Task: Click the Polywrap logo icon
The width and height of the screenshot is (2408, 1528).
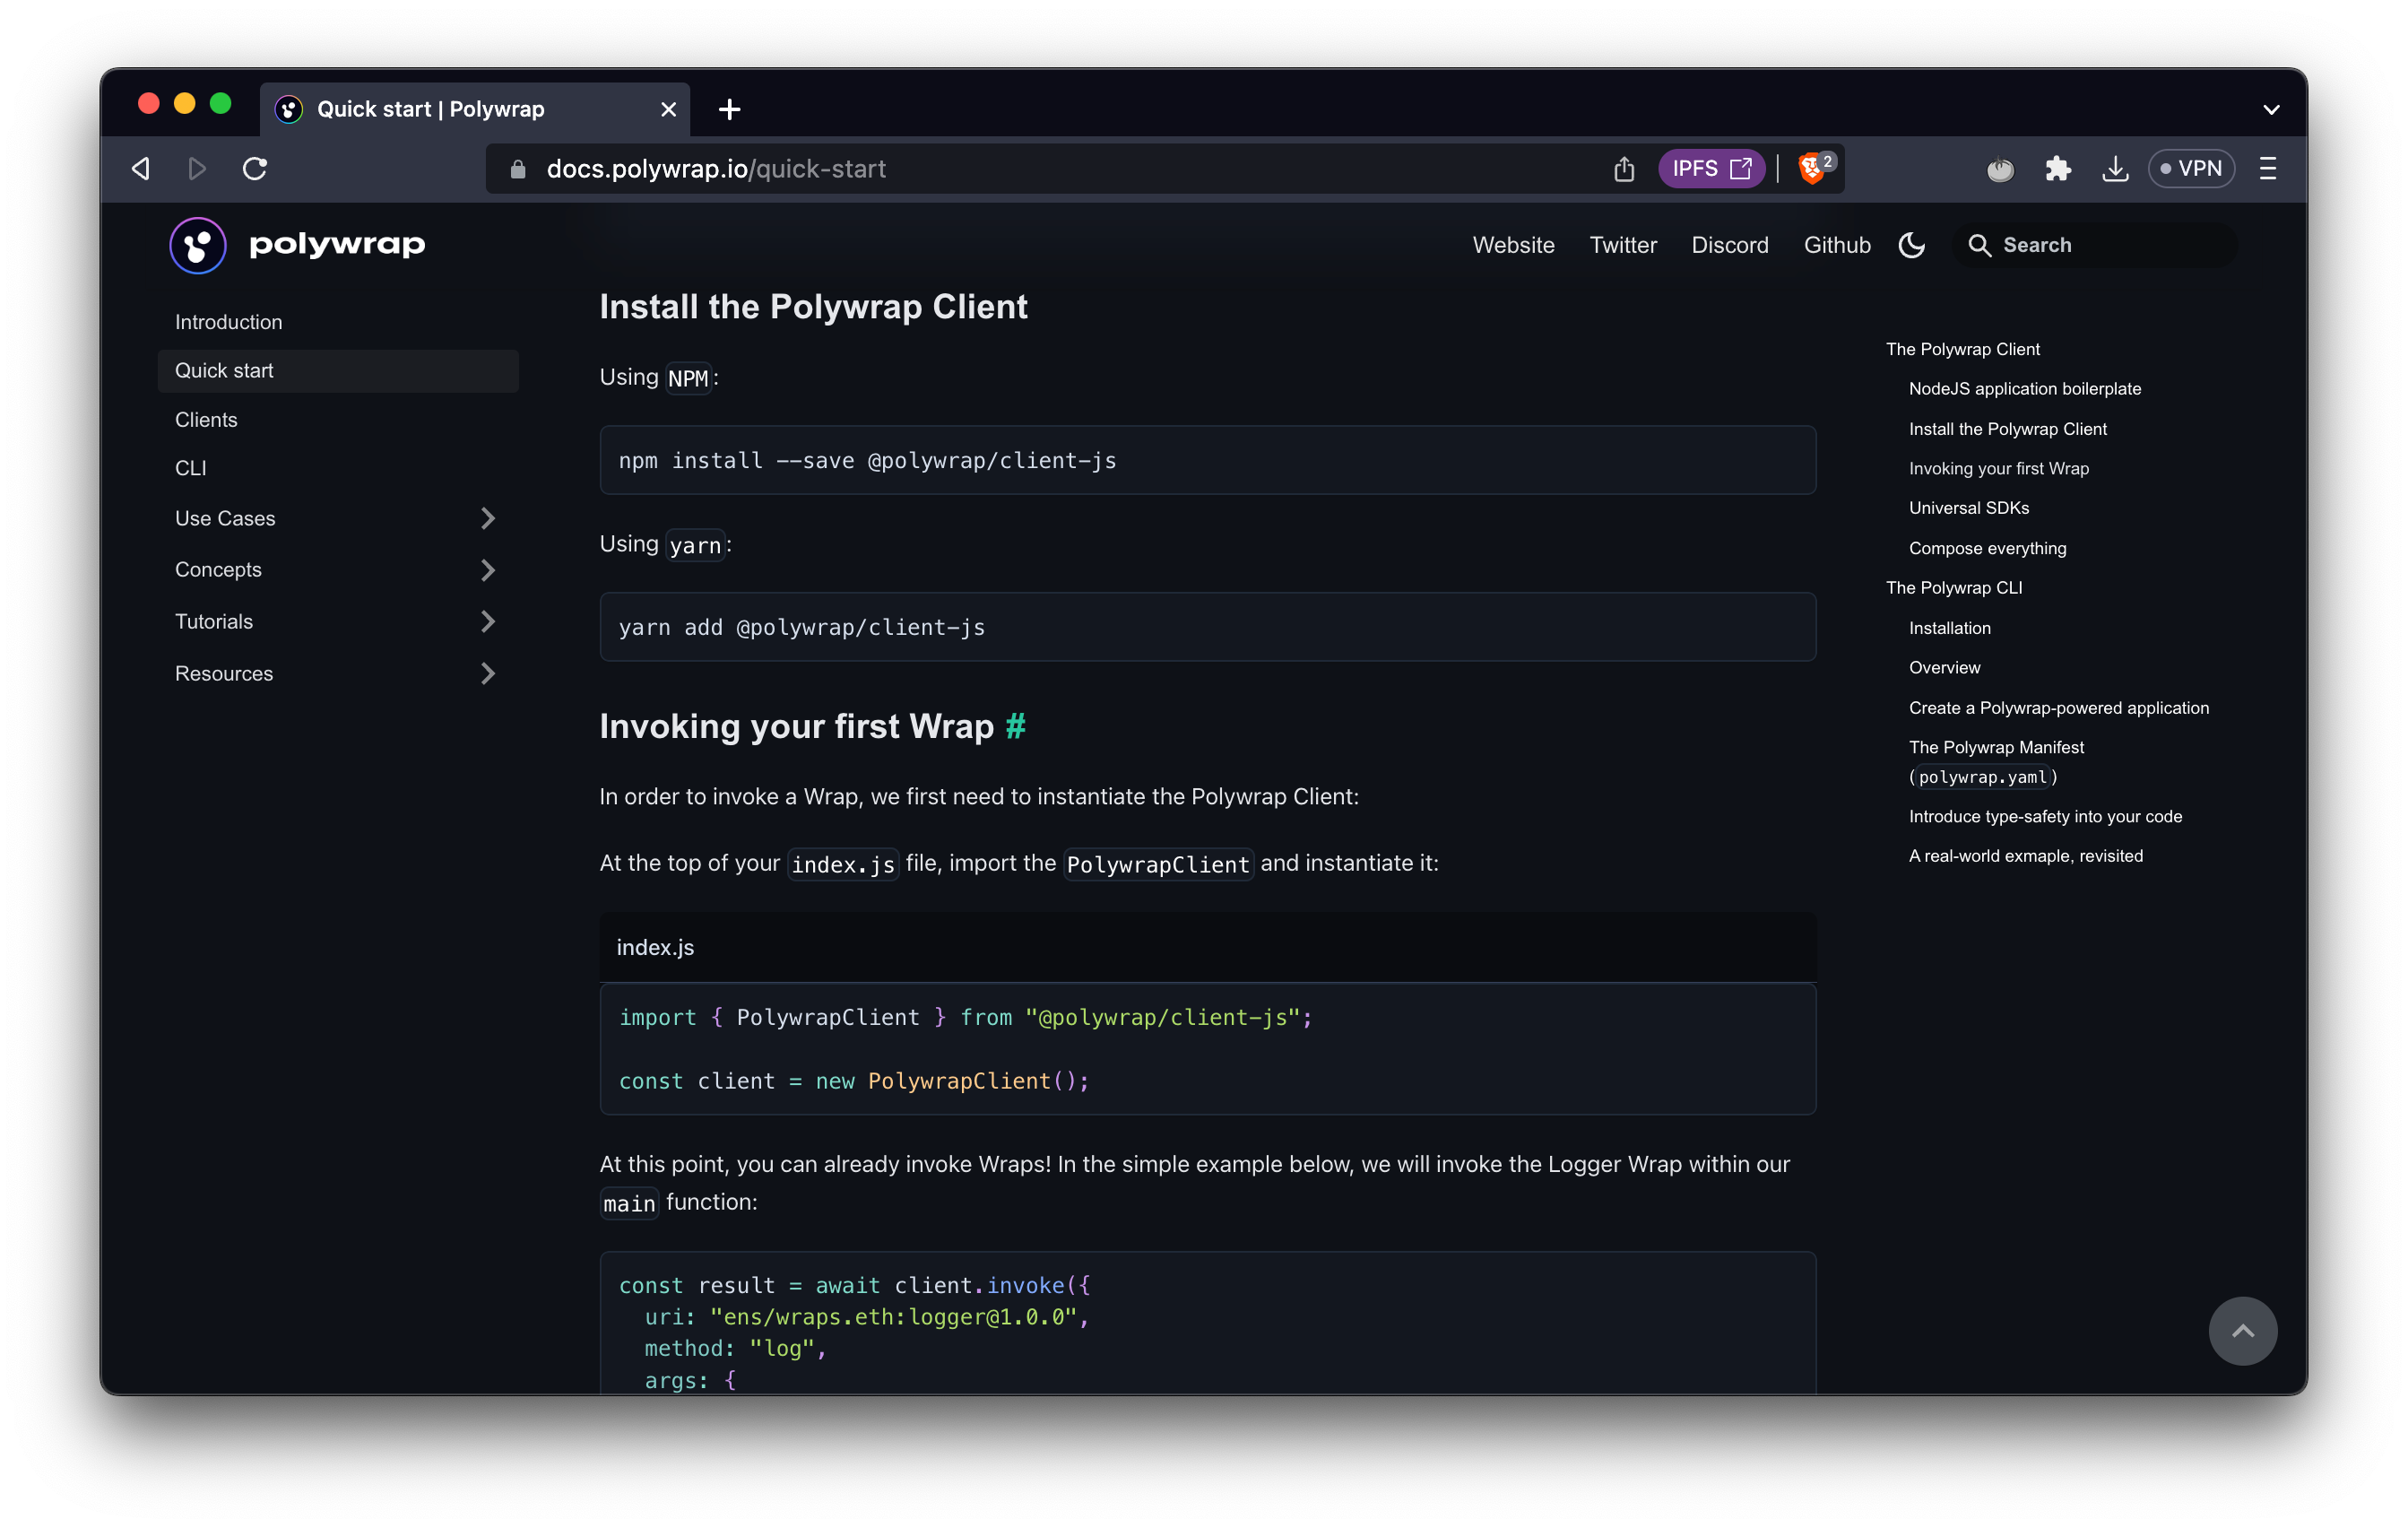Action: [198, 245]
